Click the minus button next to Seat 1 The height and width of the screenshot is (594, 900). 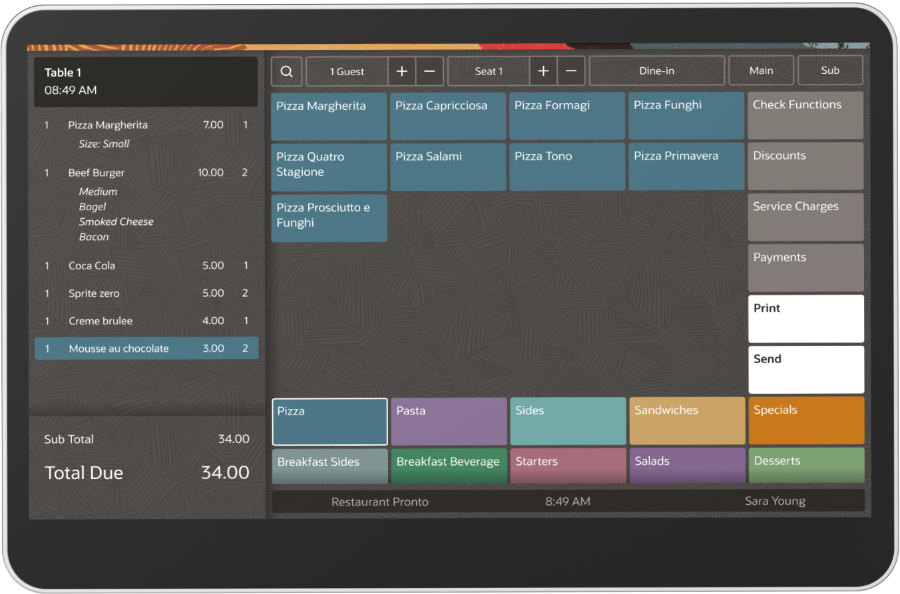(x=571, y=71)
